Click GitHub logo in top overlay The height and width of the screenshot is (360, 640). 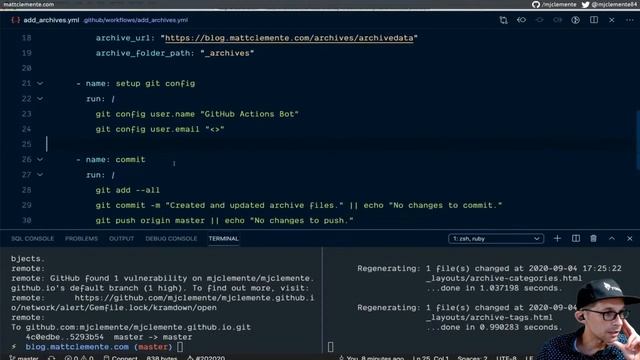[x=536, y=4]
